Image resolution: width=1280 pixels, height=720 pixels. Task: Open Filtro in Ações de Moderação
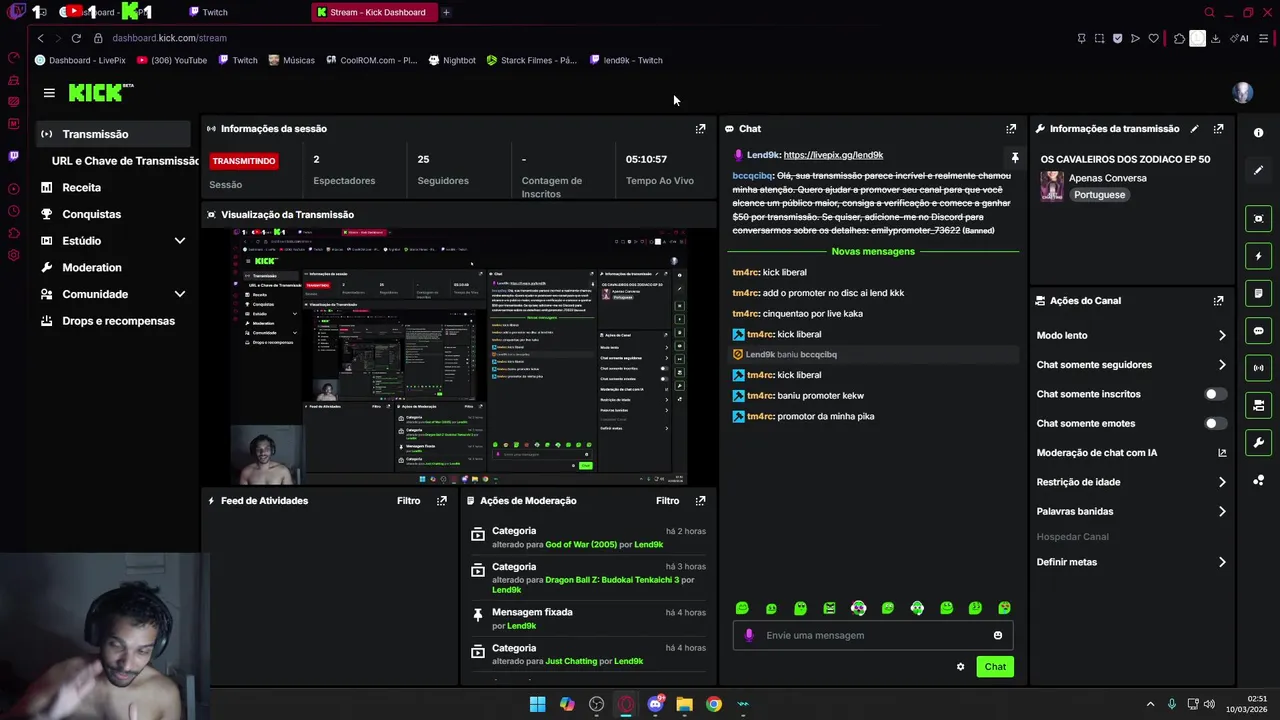[x=667, y=501]
